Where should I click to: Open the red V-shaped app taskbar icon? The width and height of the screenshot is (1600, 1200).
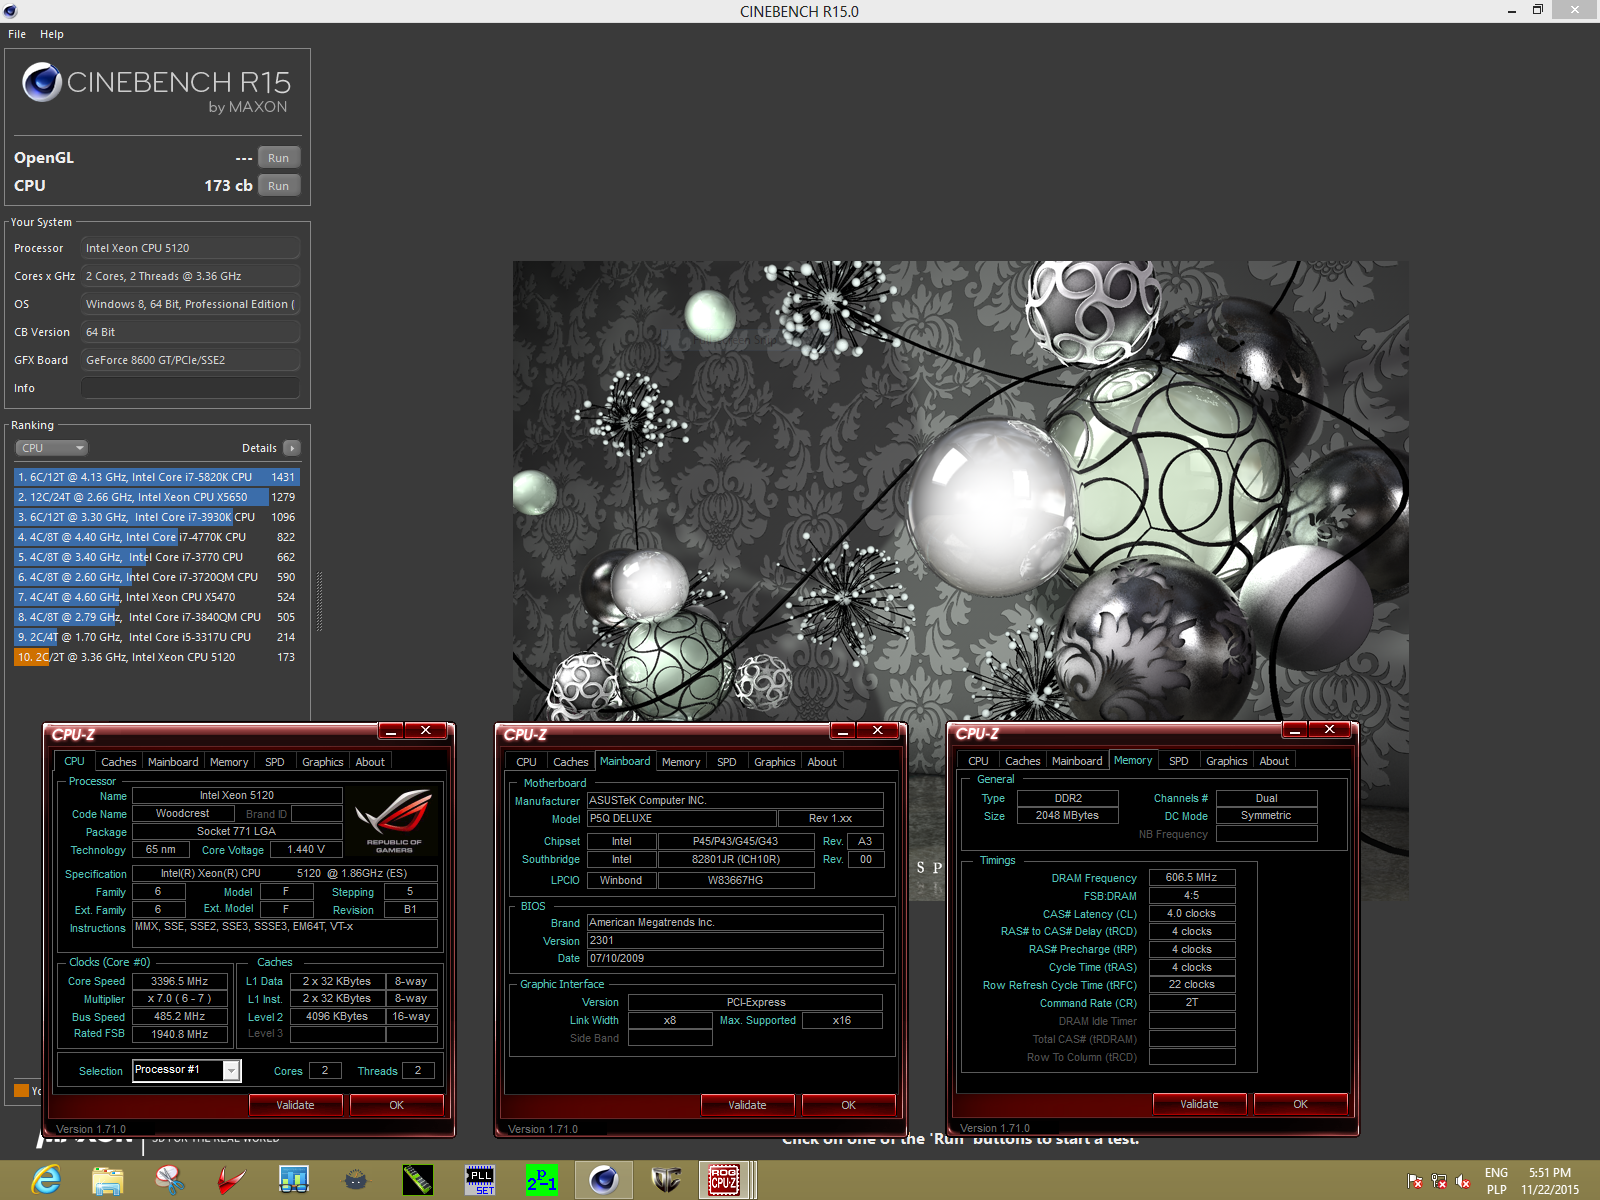(x=232, y=1180)
